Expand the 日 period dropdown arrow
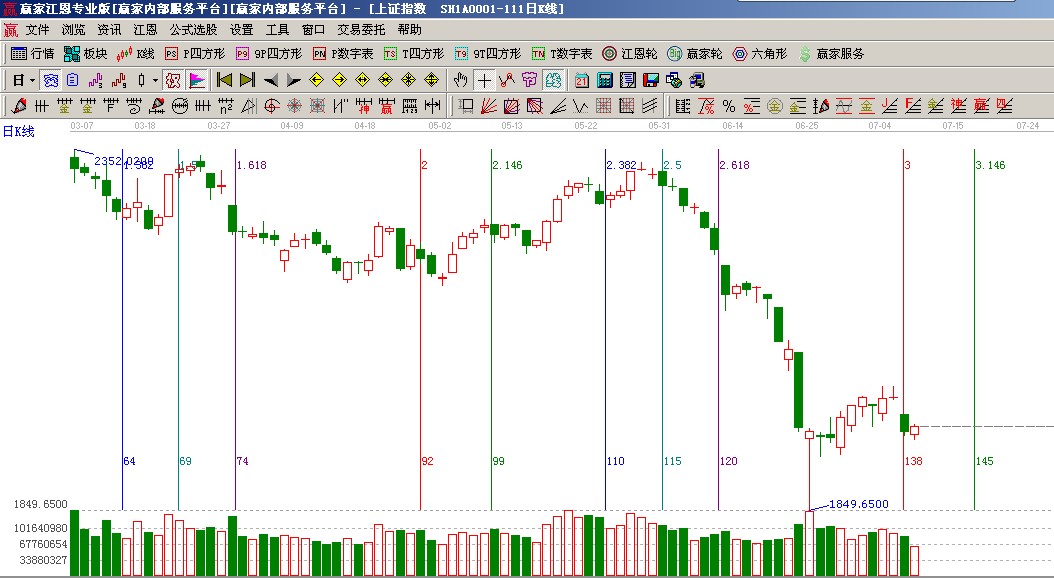Screen dimensions: 1054x580 (x=32, y=80)
